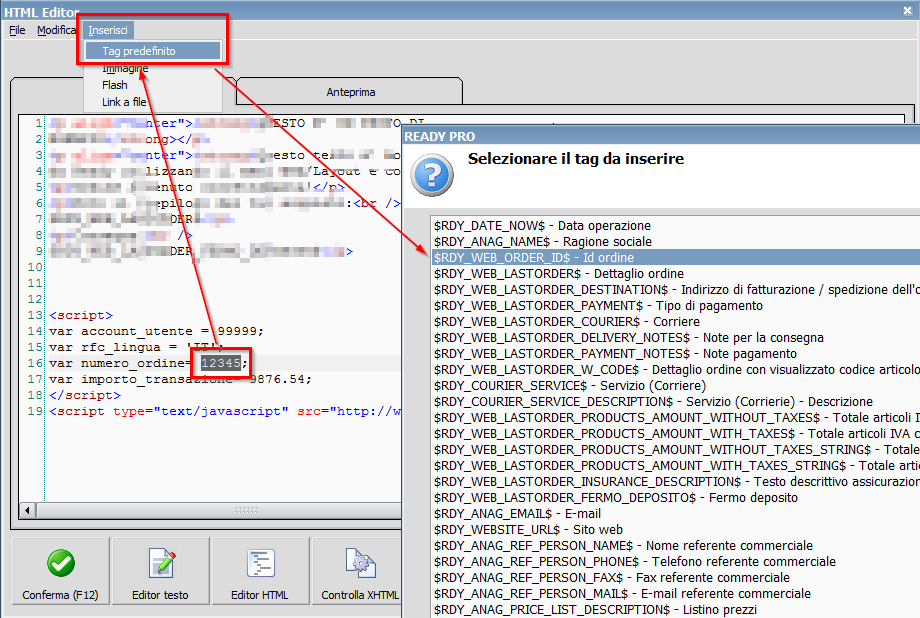Screen dimensions: 920x618
Task: Select $RDY_WEB_ORDER_ID$ - Id ordine tag
Action: [x=676, y=257]
